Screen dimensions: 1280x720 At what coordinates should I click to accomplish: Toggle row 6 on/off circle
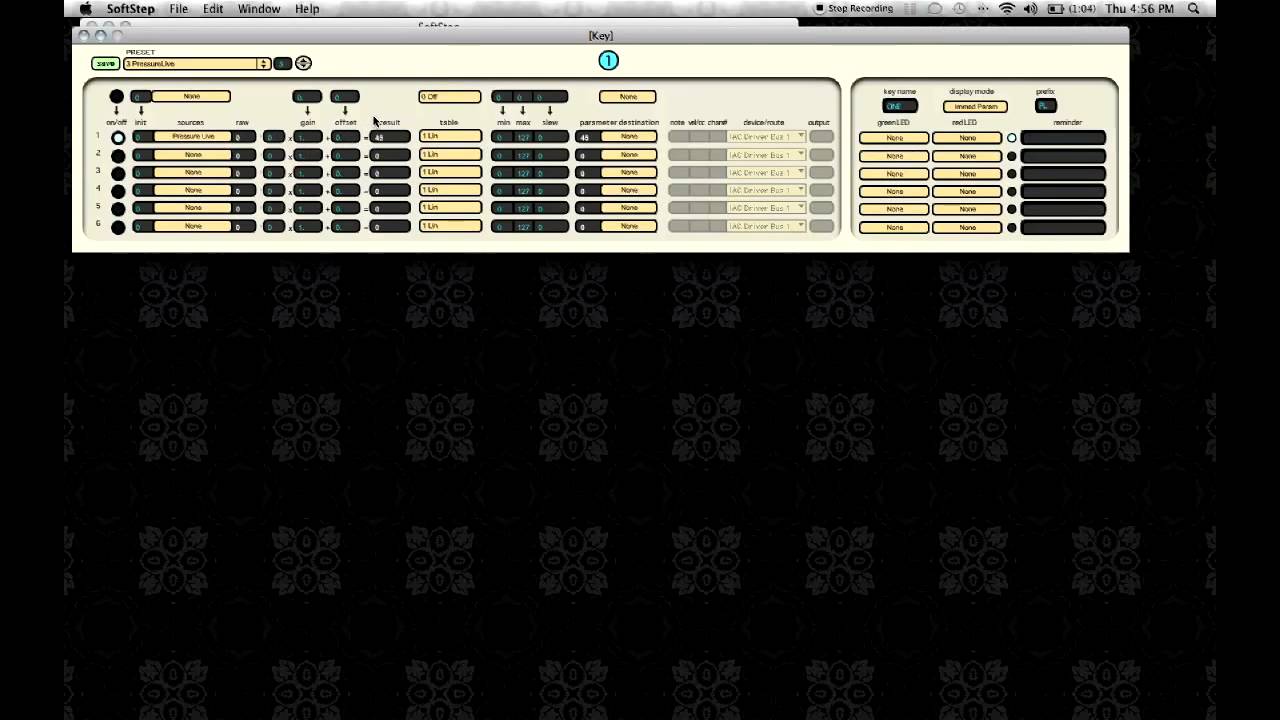coord(118,227)
